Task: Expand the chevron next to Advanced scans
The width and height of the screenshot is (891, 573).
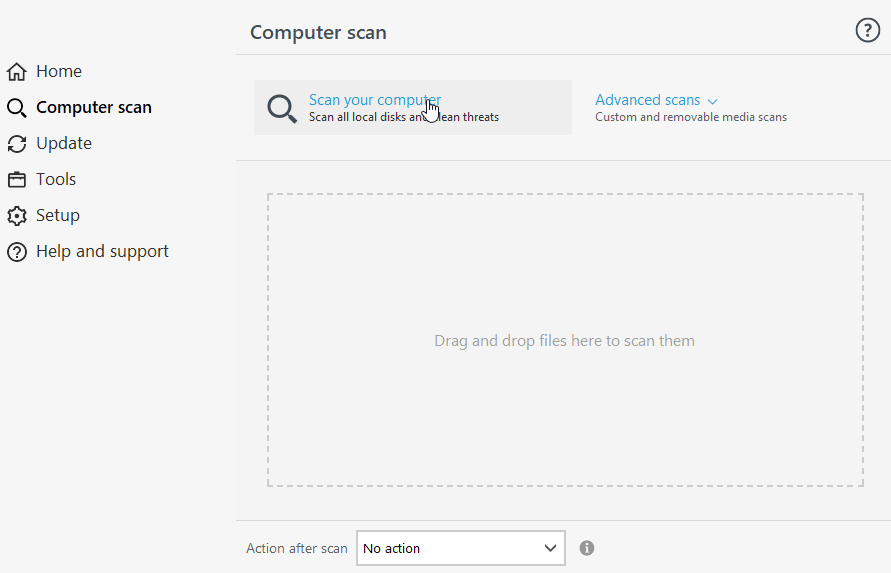Action: tap(713, 101)
